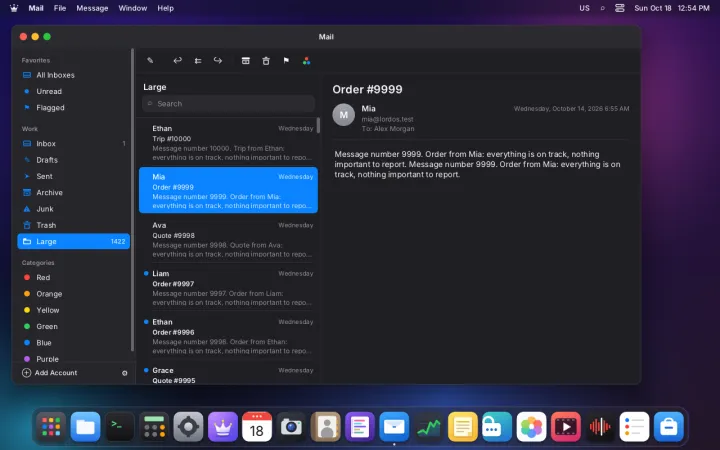
Task: Select Mia's Order #9999 email
Action: click(228, 190)
